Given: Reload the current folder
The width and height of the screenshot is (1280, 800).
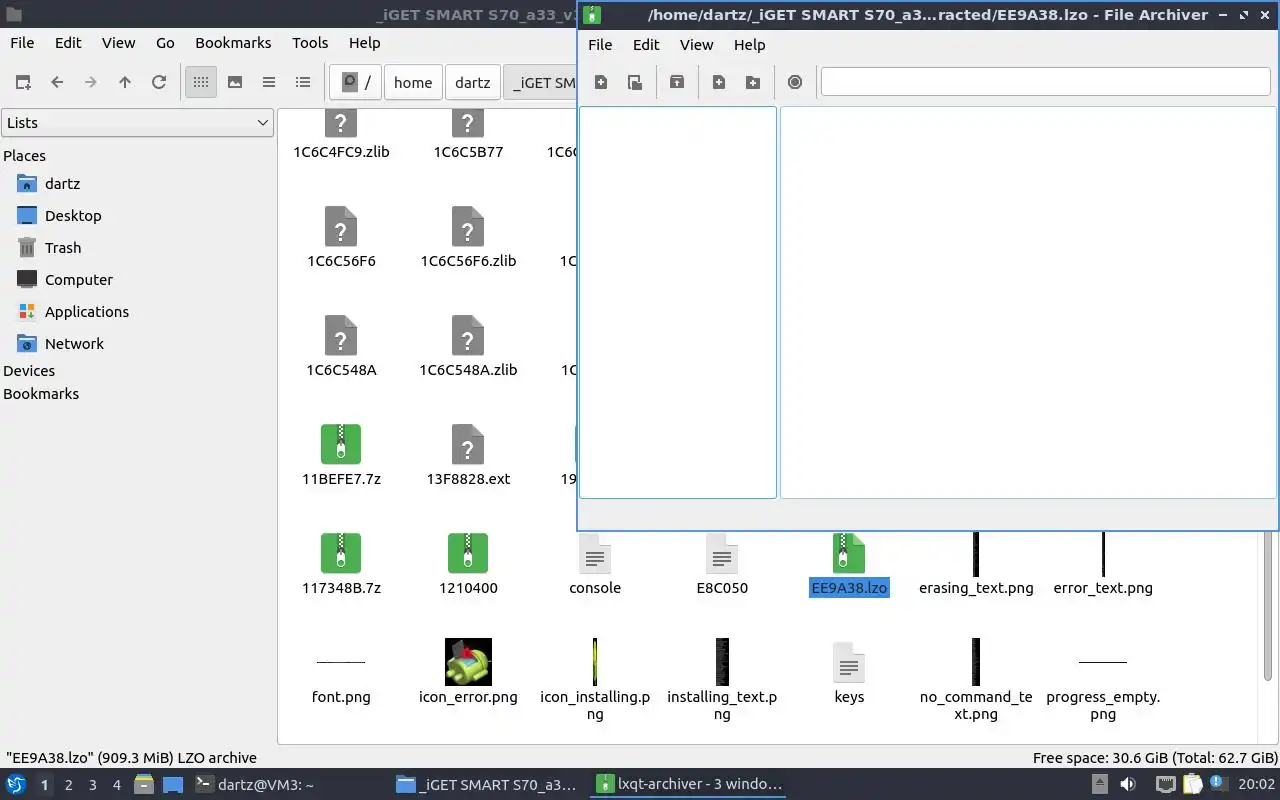Looking at the screenshot, I should [159, 82].
